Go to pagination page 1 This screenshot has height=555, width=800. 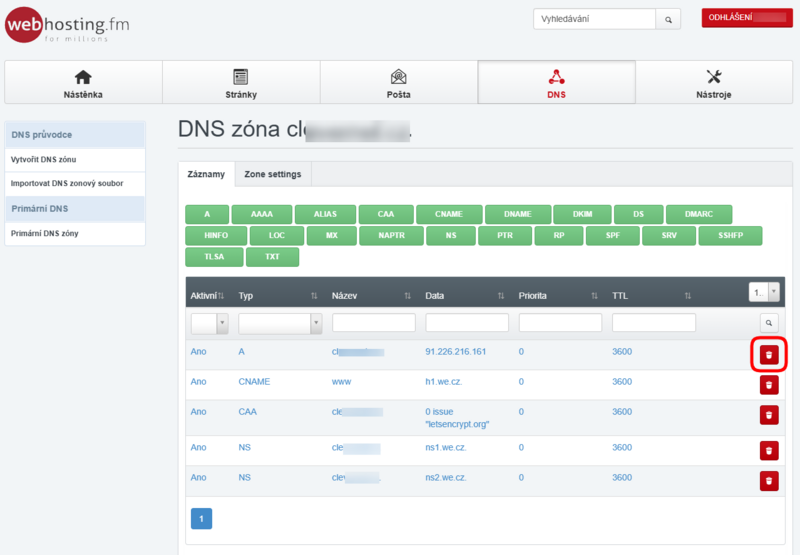pyautogui.click(x=201, y=519)
